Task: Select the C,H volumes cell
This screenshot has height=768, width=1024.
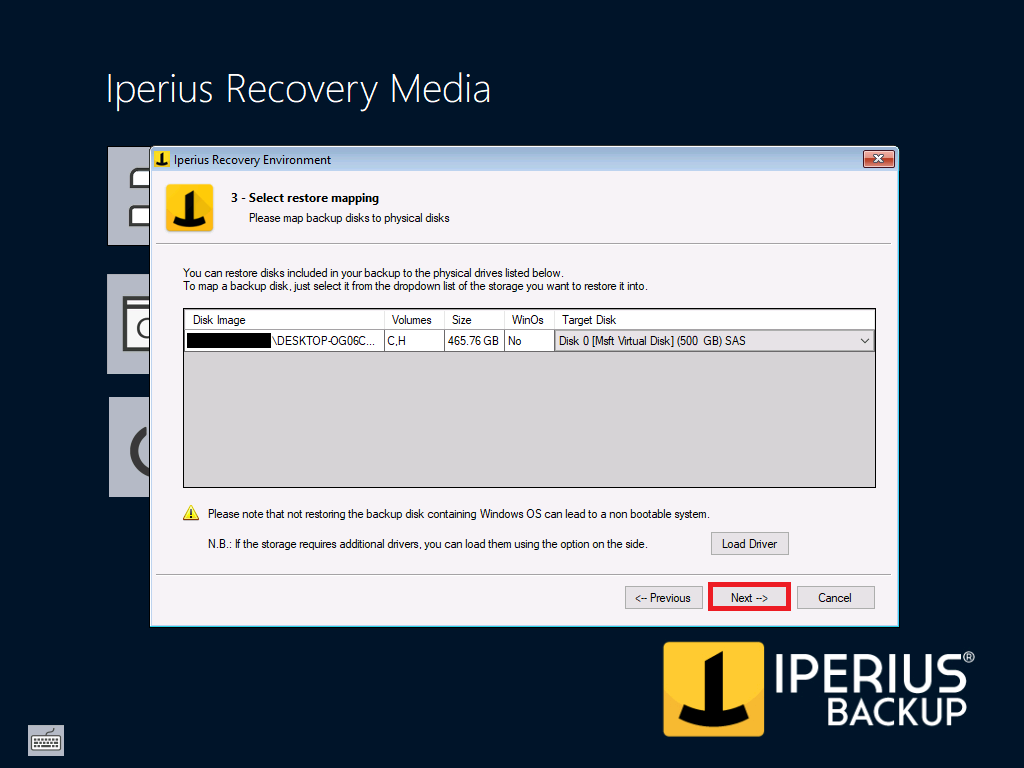Action: [x=415, y=341]
